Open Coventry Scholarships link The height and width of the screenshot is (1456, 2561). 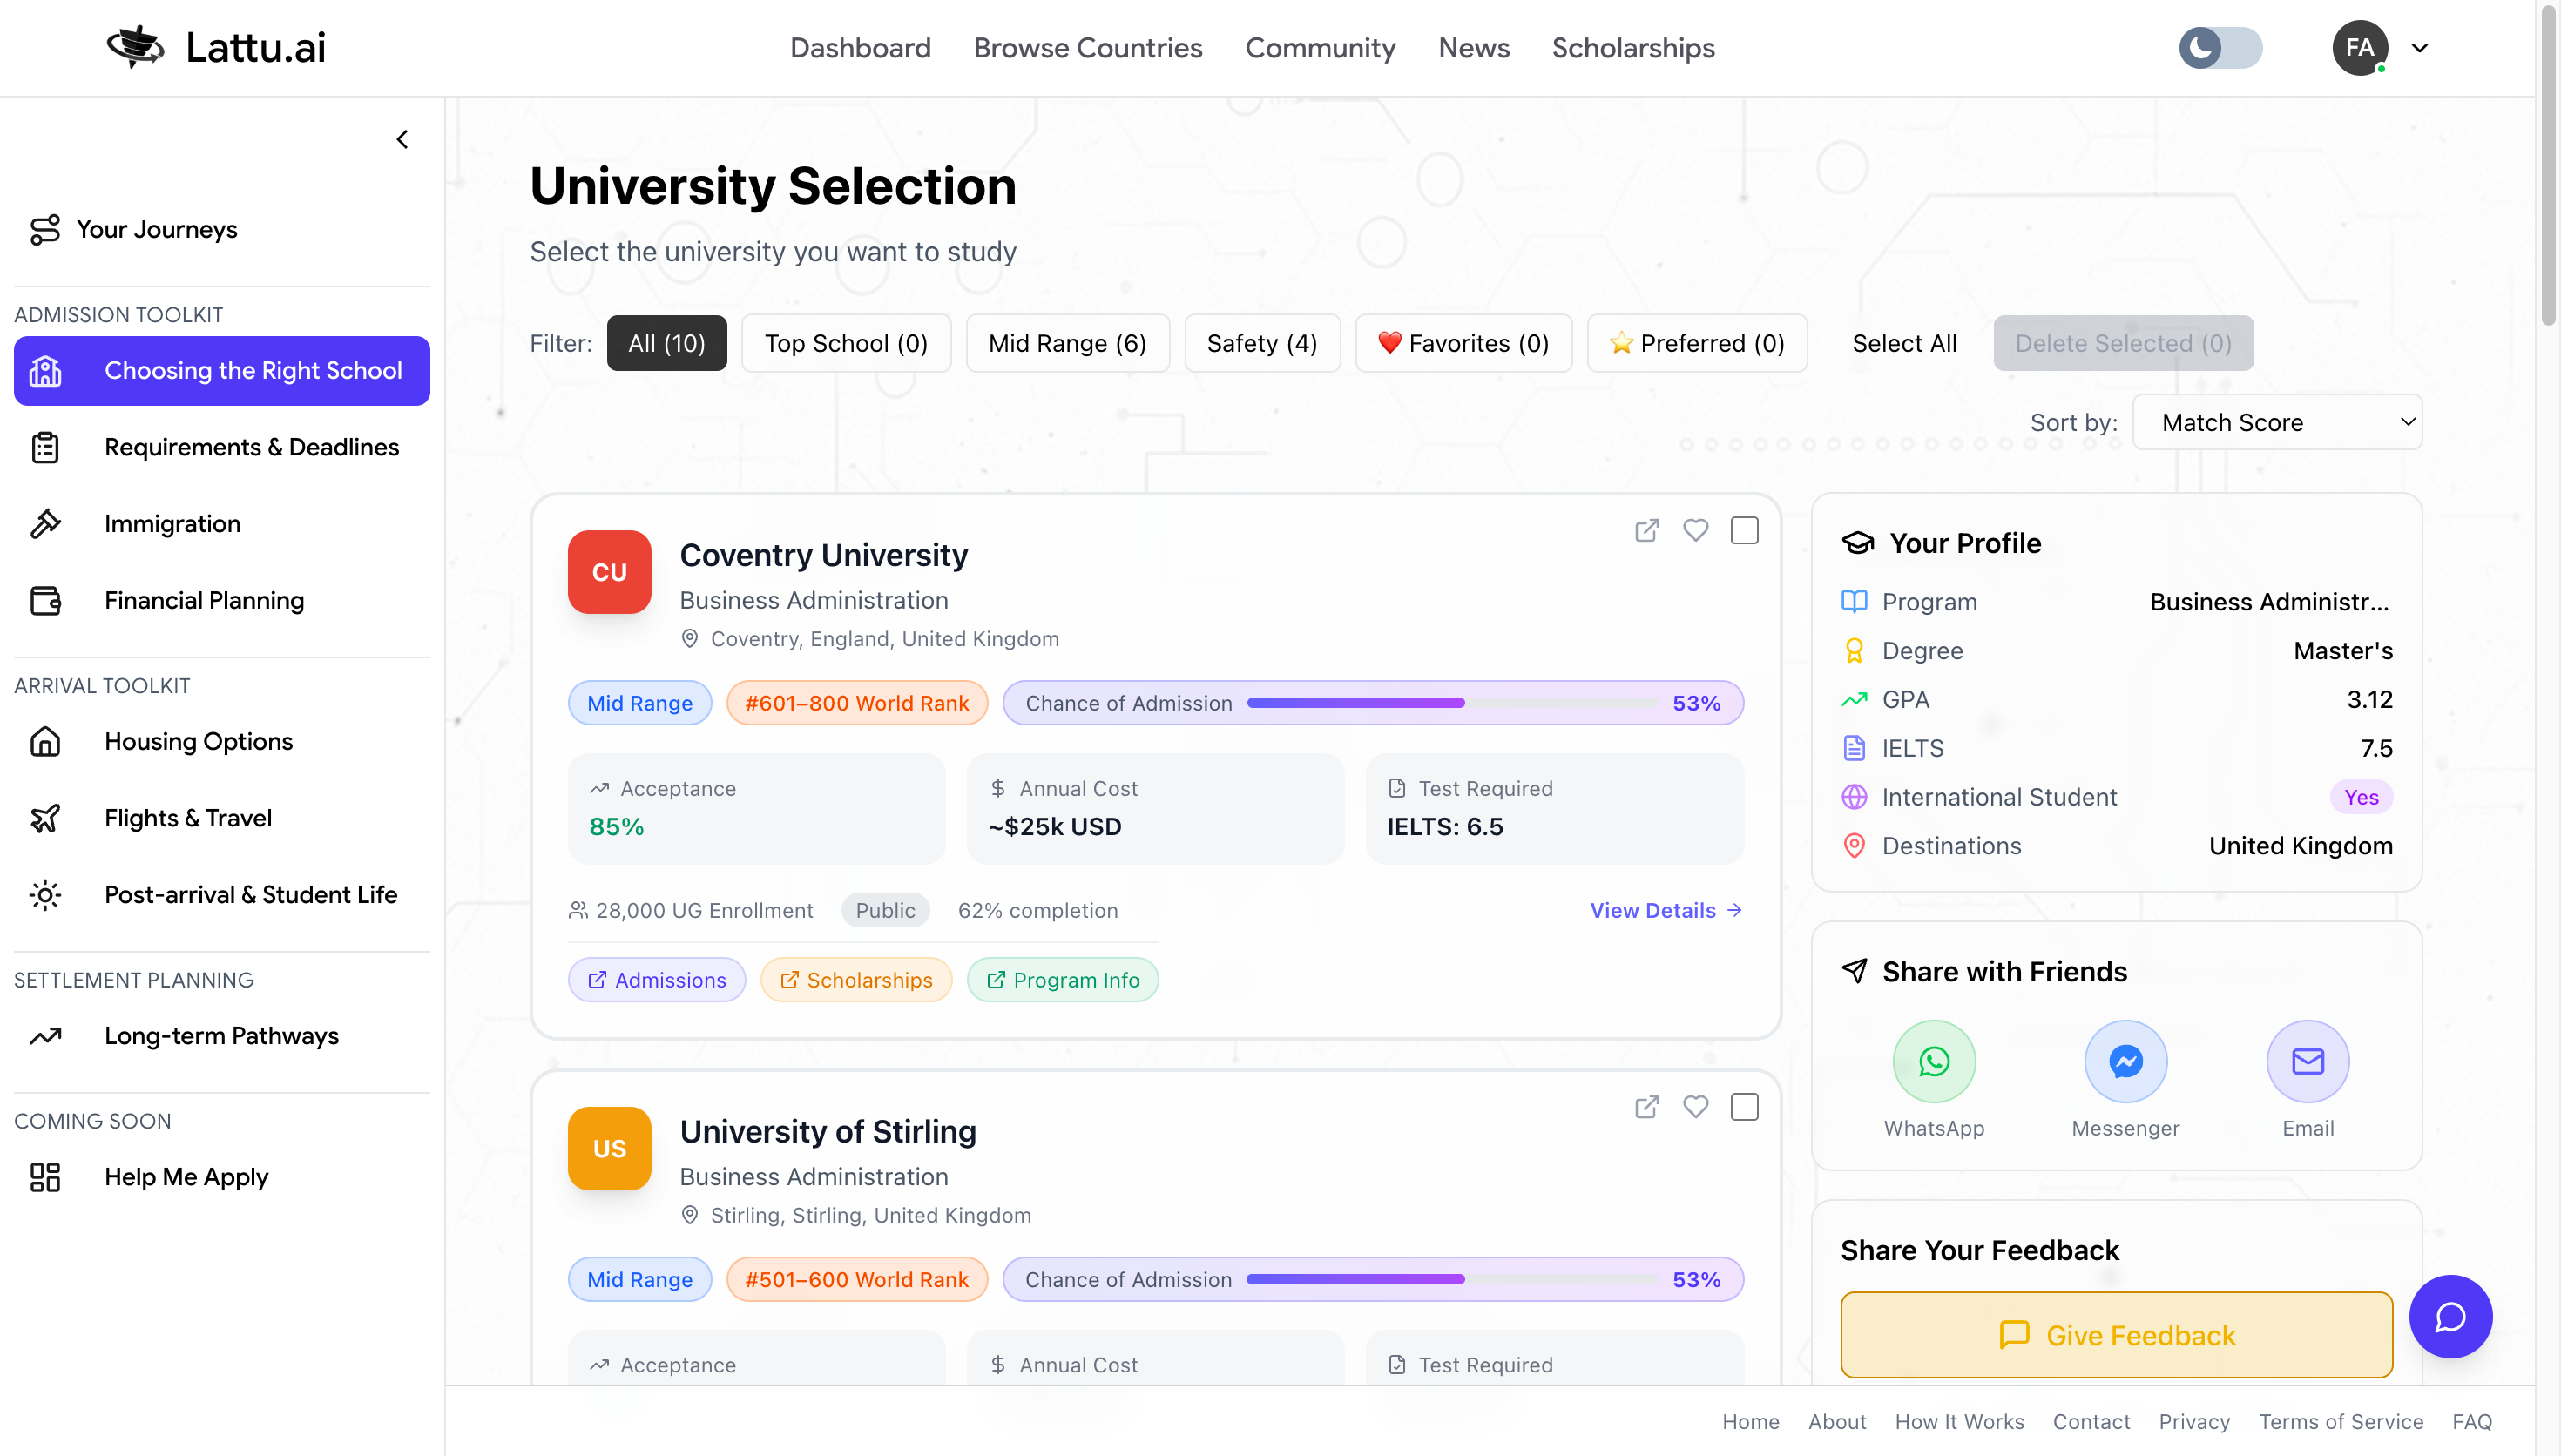tap(856, 980)
